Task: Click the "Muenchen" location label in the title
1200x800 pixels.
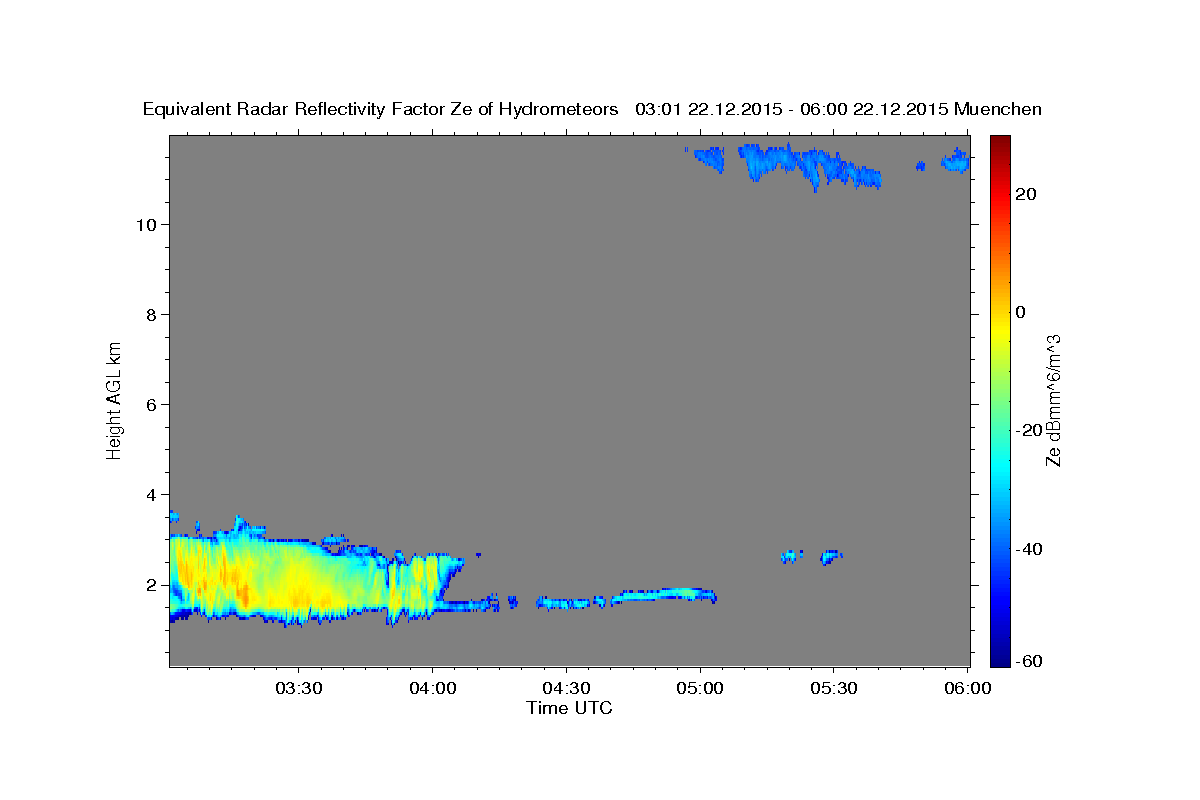Action: 998,109
